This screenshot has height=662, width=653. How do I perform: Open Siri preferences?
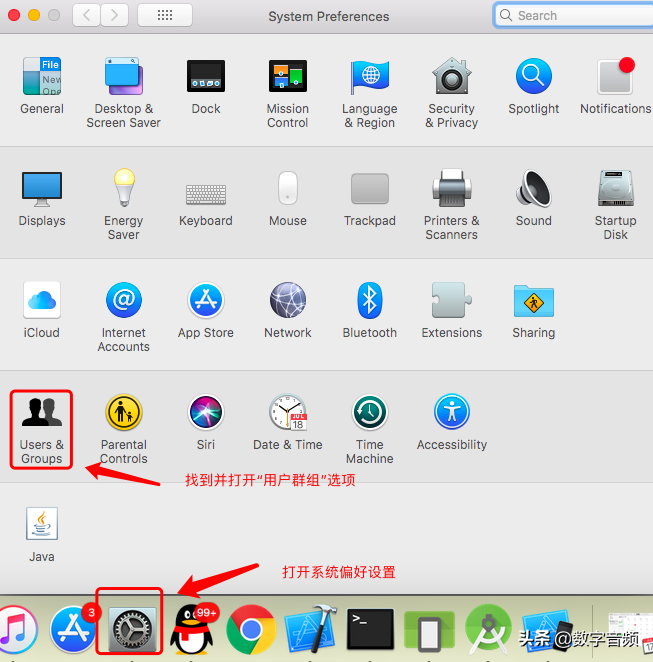coord(206,422)
